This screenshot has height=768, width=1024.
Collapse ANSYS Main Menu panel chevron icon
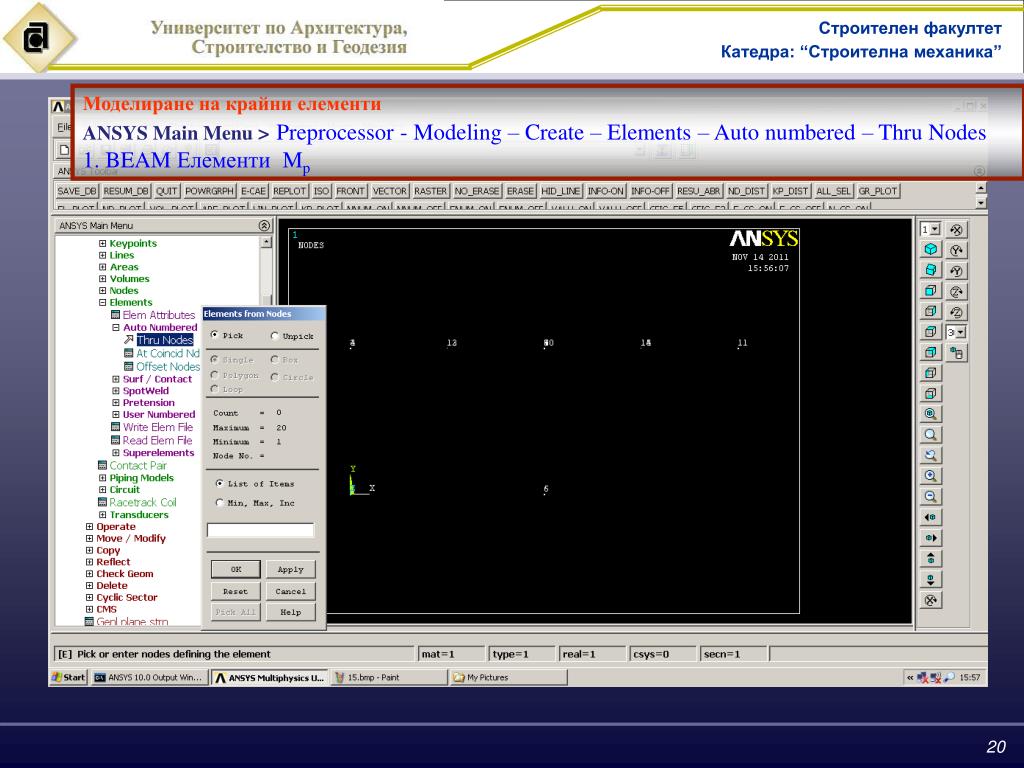(x=264, y=225)
